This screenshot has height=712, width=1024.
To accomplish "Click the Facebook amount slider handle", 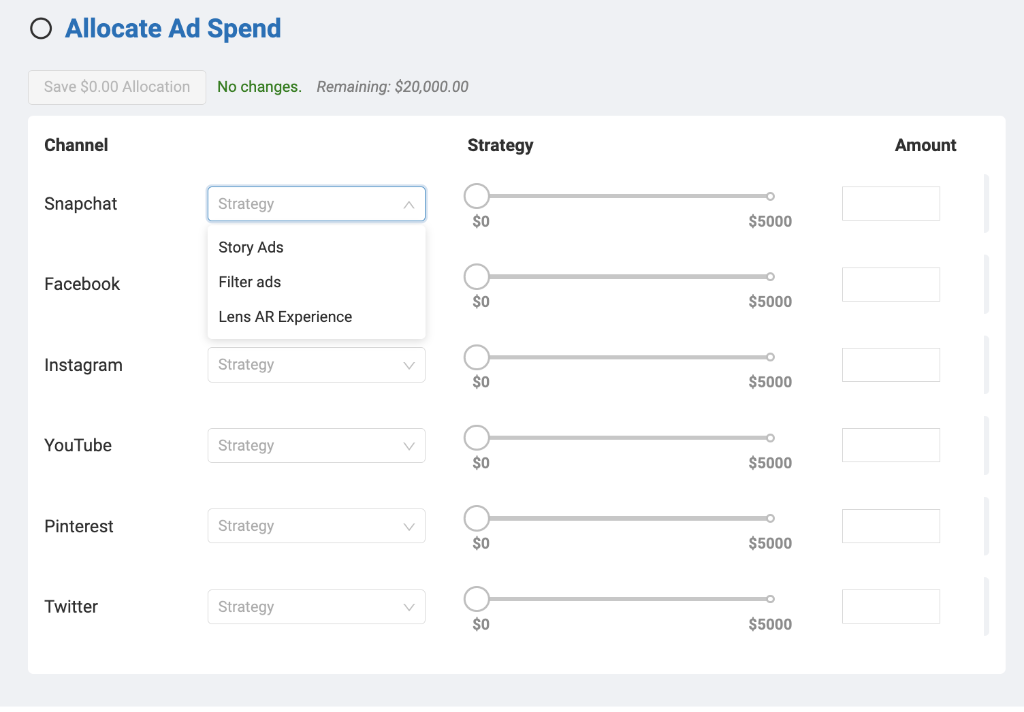I will pyautogui.click(x=476, y=277).
